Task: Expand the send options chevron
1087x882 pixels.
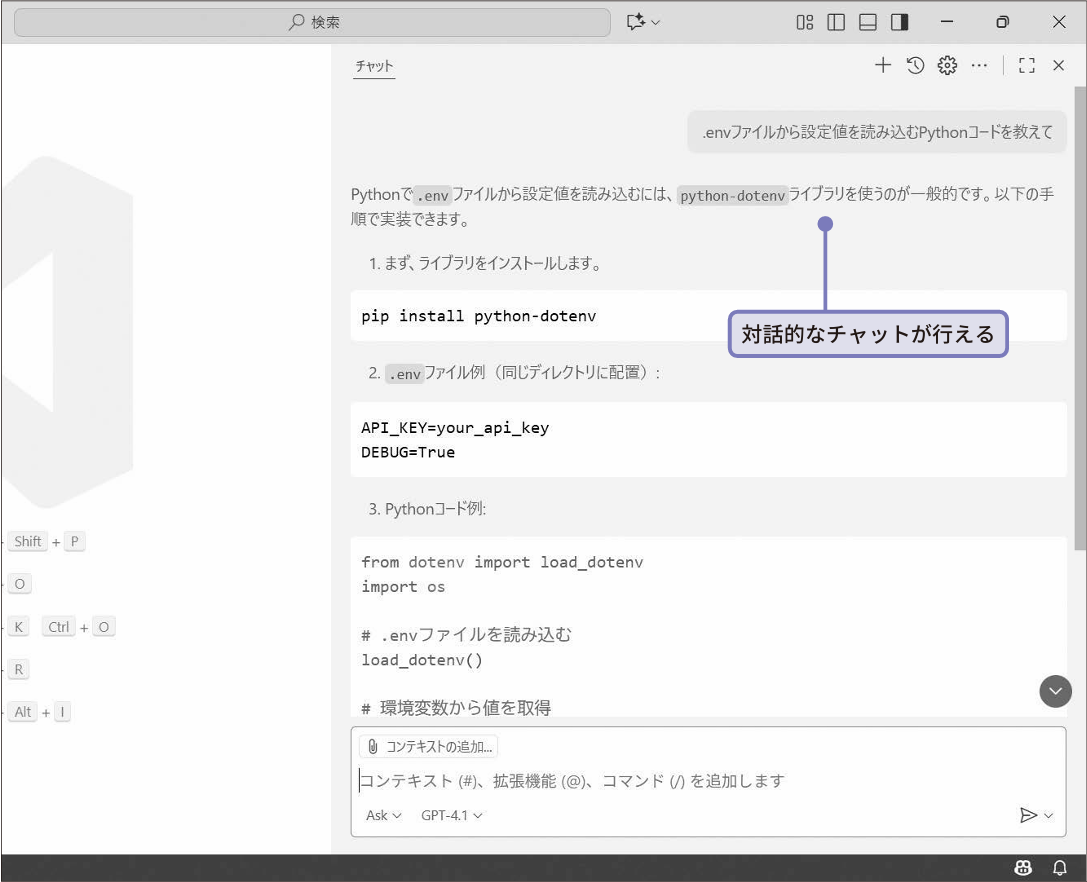Action: pos(1048,816)
